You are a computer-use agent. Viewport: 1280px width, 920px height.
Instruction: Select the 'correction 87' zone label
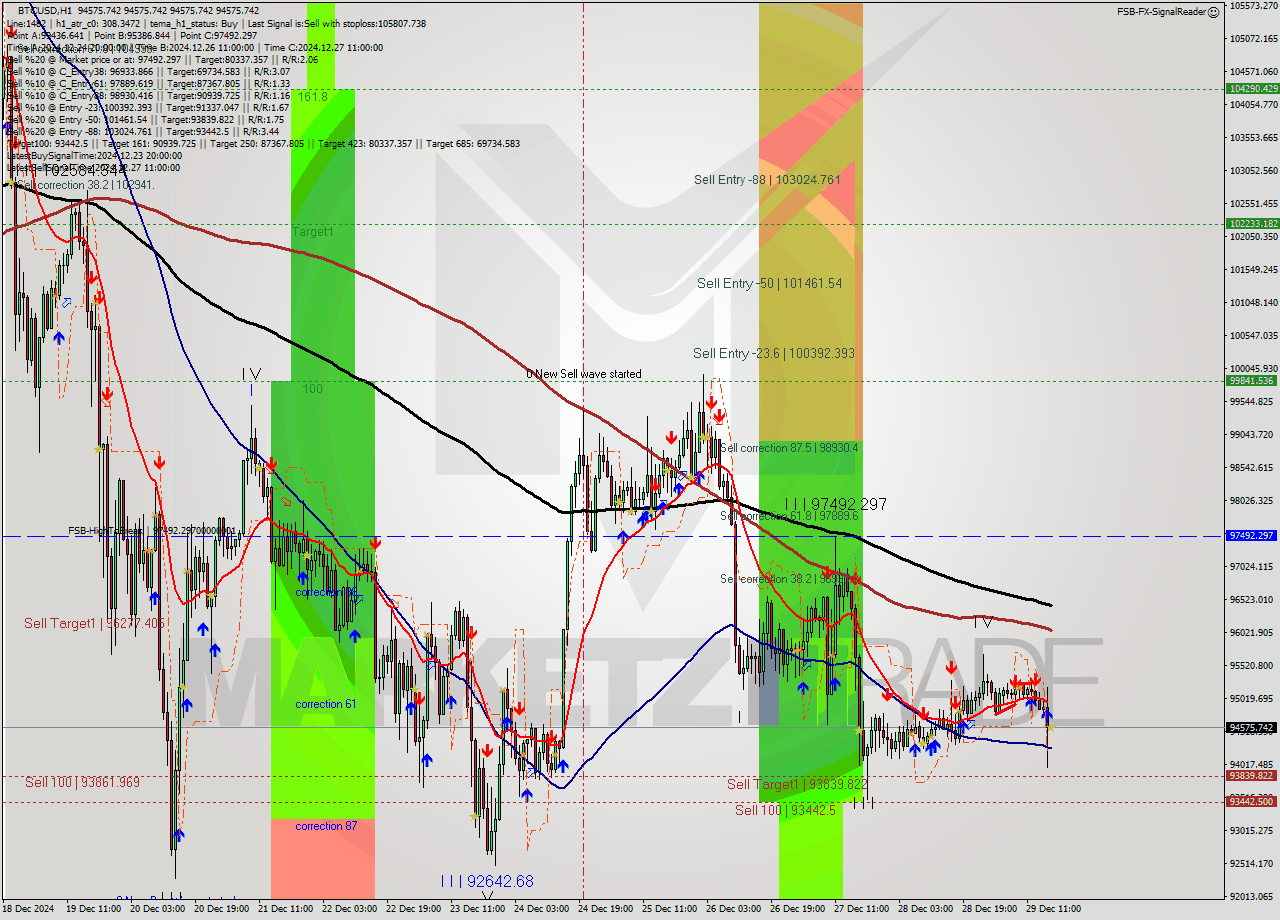(326, 826)
